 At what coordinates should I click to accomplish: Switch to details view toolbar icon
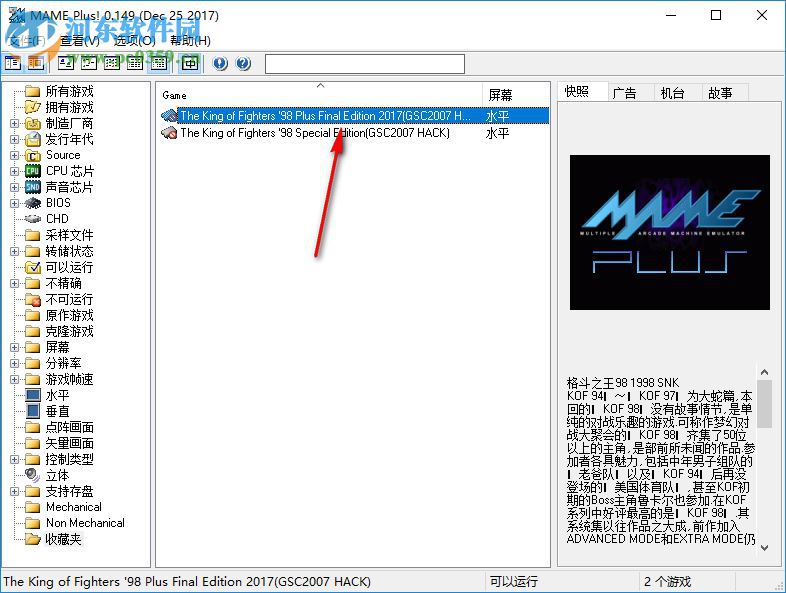(135, 63)
